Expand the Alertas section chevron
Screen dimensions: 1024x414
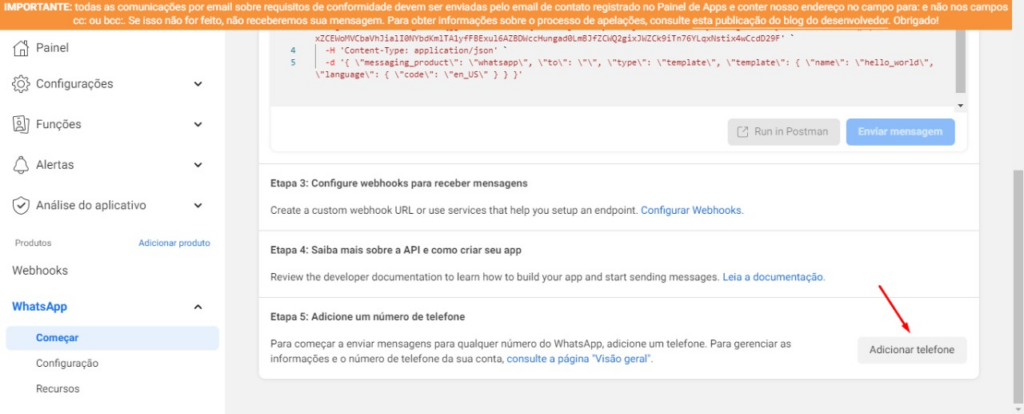click(196, 164)
